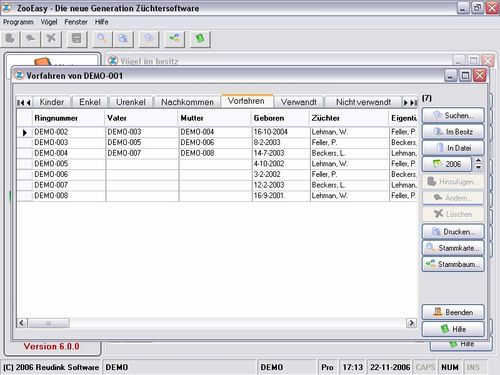The image size is (500, 375).
Task: Click the NUM status bar indicator
Action: [x=450, y=367]
